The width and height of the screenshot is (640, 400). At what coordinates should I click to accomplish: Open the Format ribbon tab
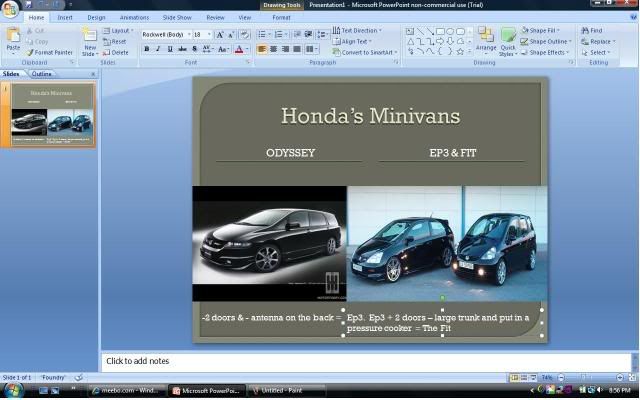(281, 18)
